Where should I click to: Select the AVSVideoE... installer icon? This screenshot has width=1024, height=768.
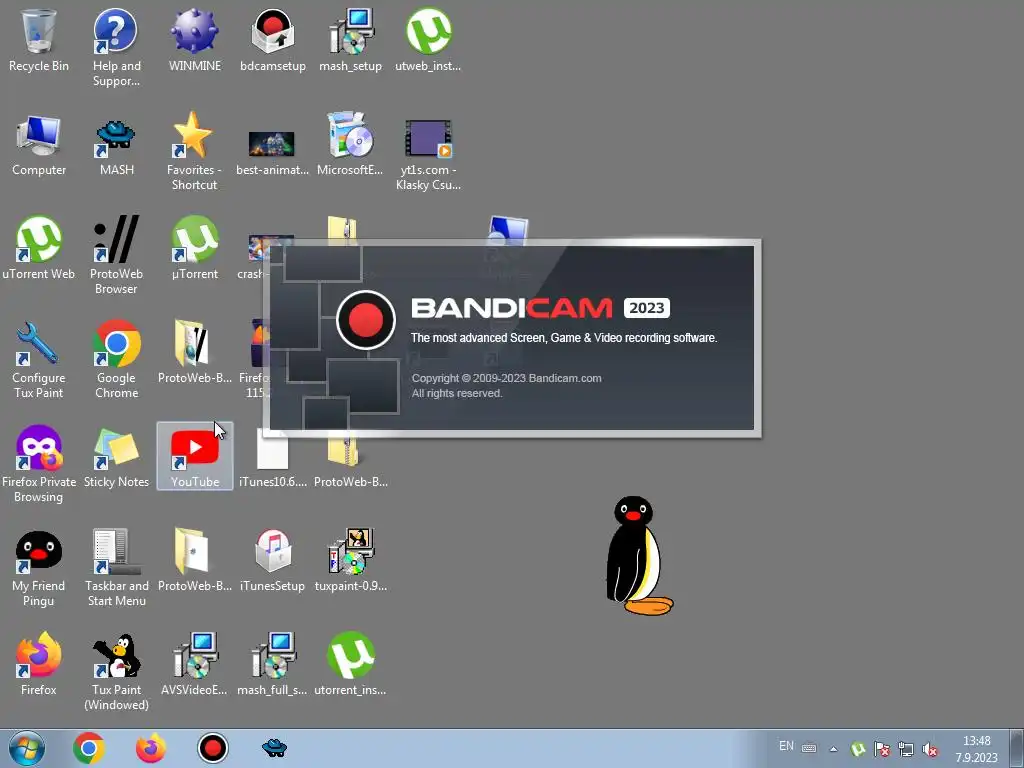195,664
